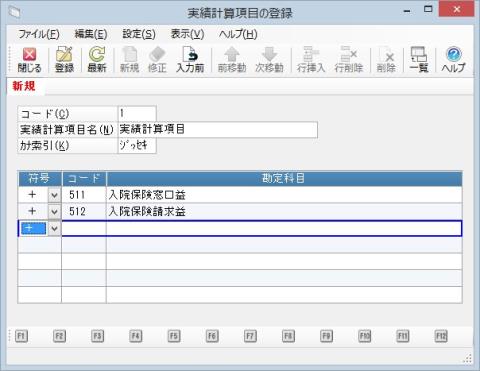Click the コード column header

(x=84, y=179)
